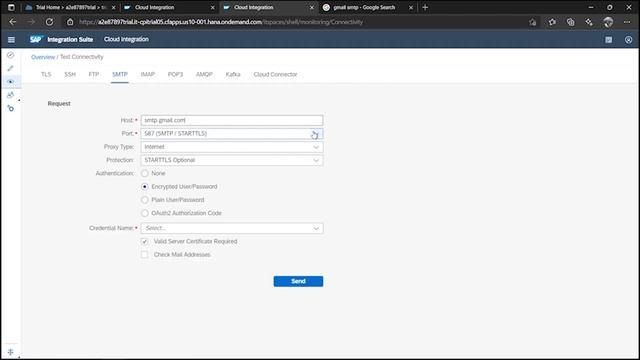Viewport: 640px width, 360px height.
Task: Switch to the POP3 tab
Action: (176, 74)
